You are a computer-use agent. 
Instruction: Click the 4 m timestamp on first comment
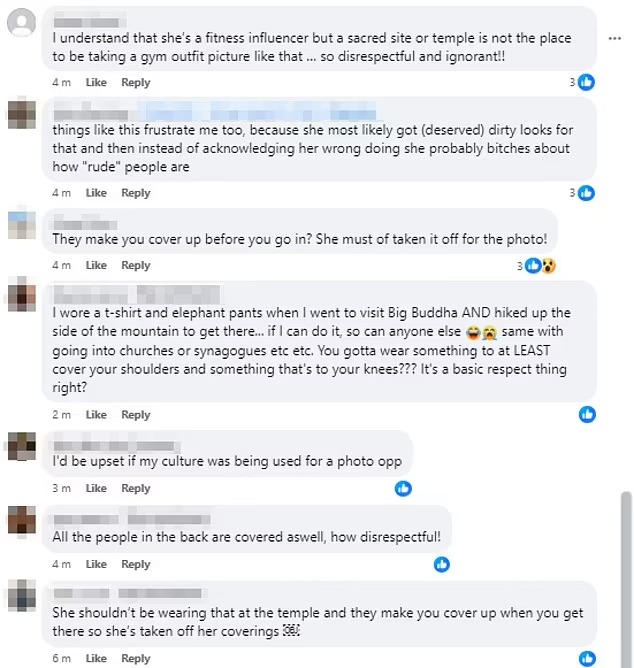[x=62, y=82]
